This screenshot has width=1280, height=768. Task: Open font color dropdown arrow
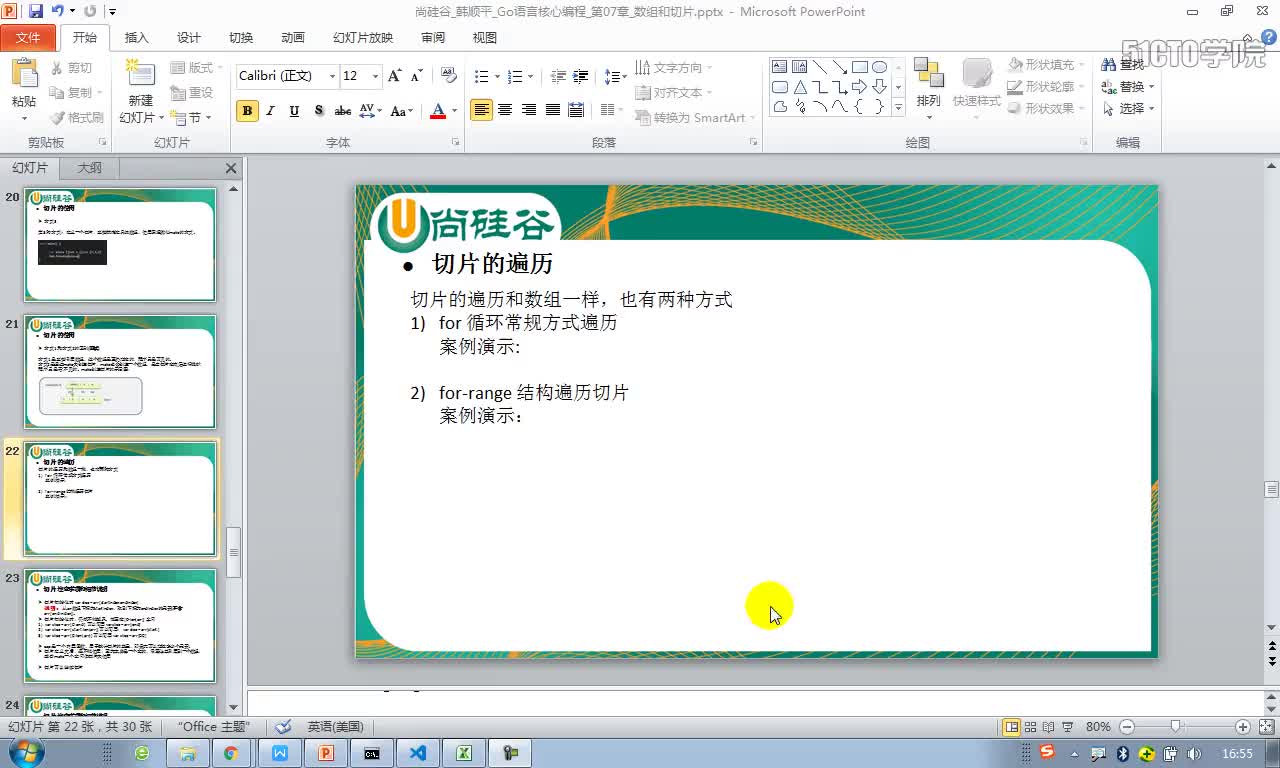[454, 111]
